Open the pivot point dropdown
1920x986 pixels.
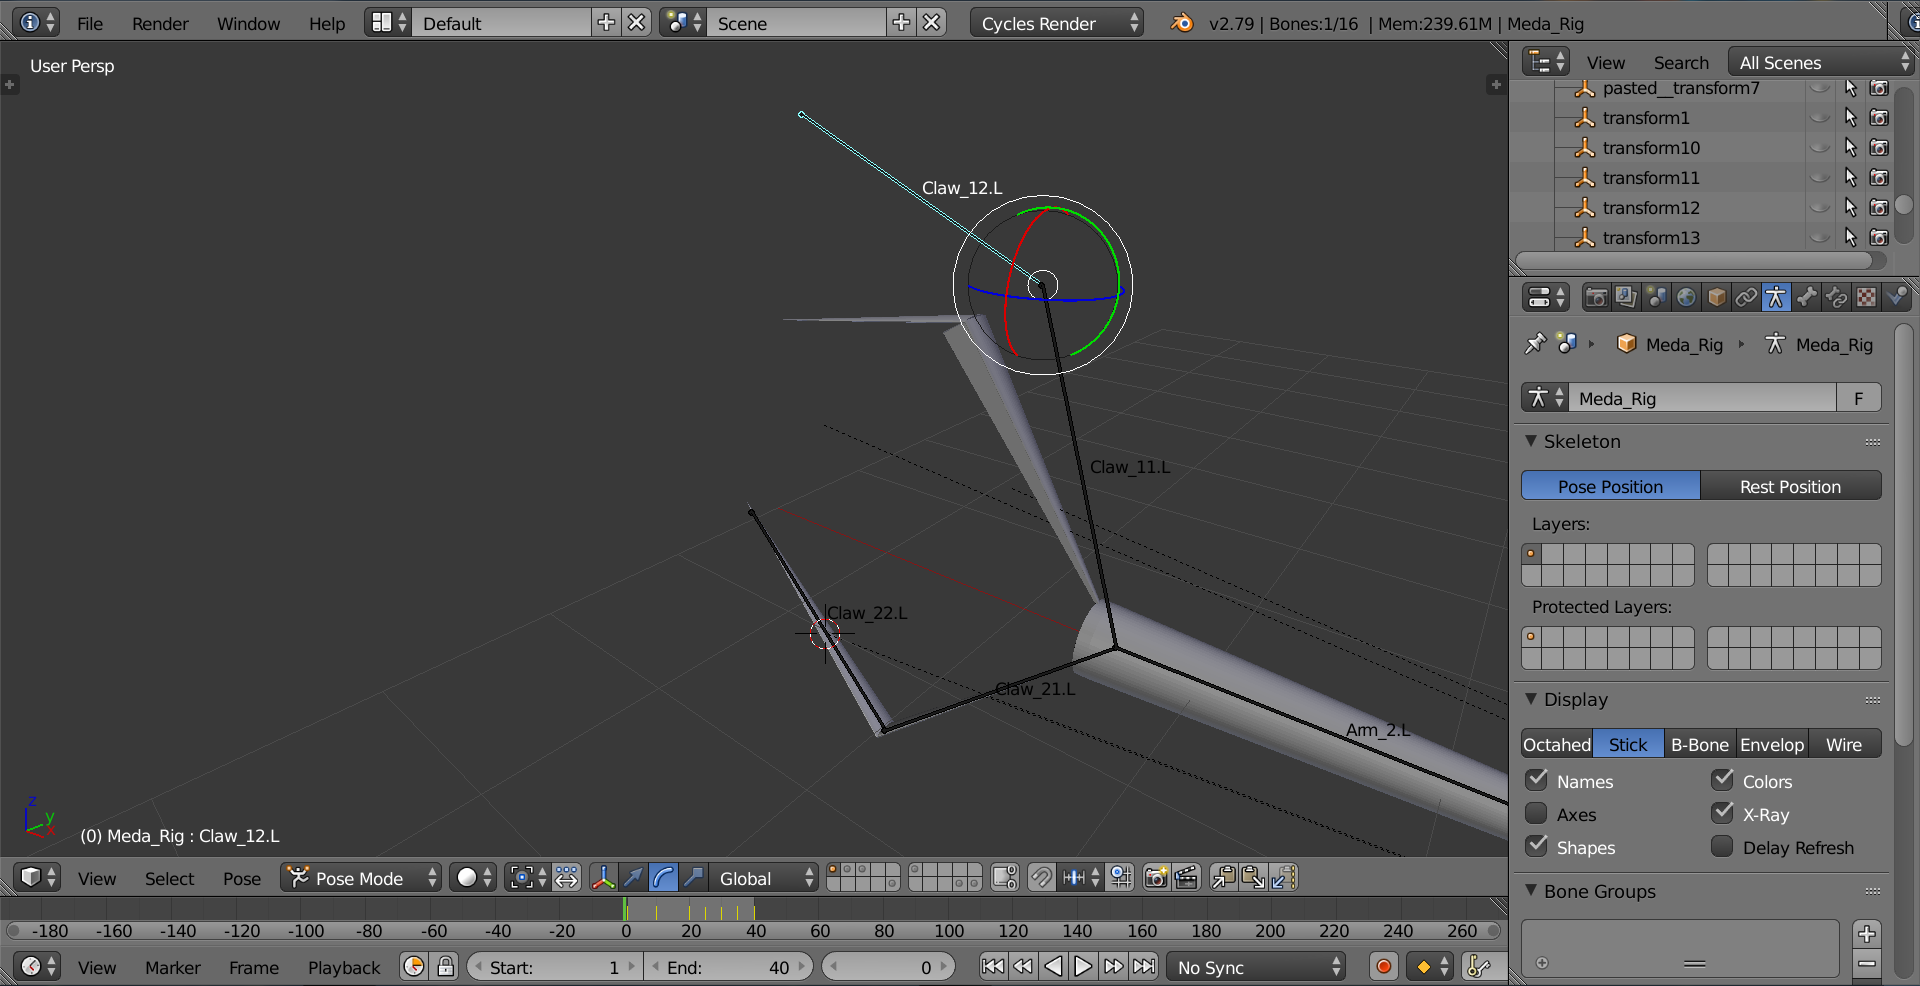527,878
